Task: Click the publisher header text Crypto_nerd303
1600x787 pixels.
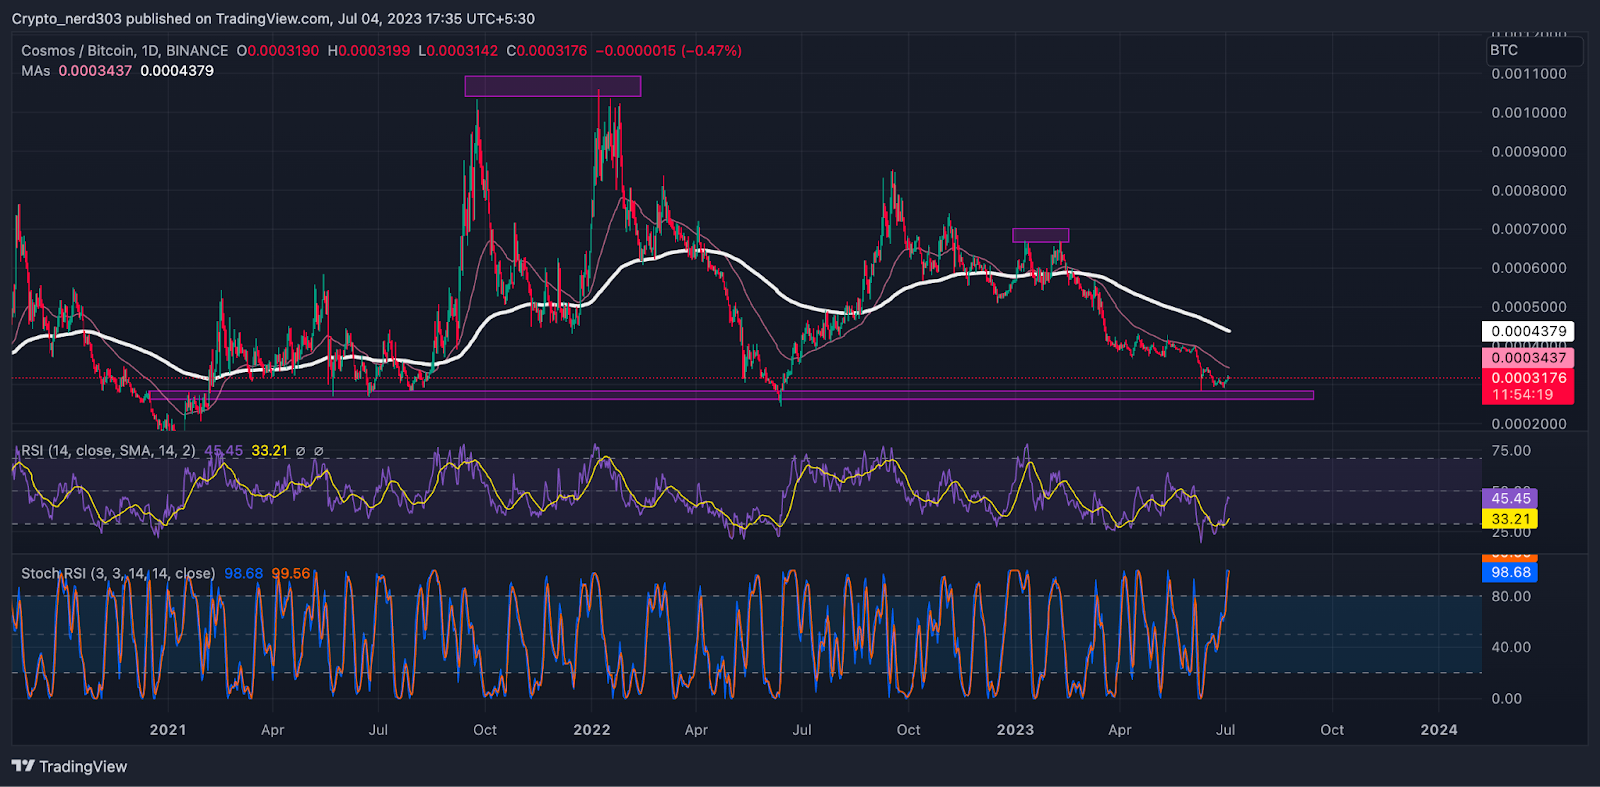Action: point(67,19)
